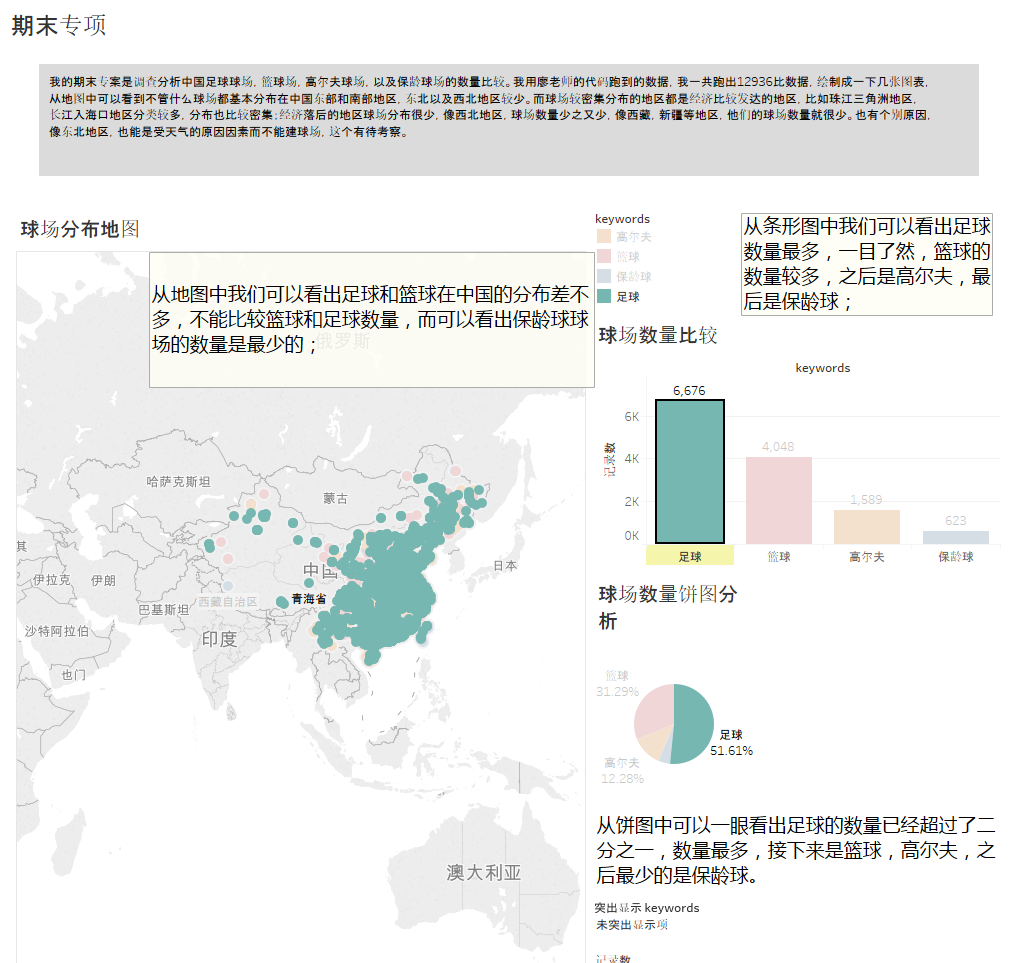Image resolution: width=1015 pixels, height=963 pixels.
Task: Click the 突出显示 keywords label
Action: [x=647, y=907]
